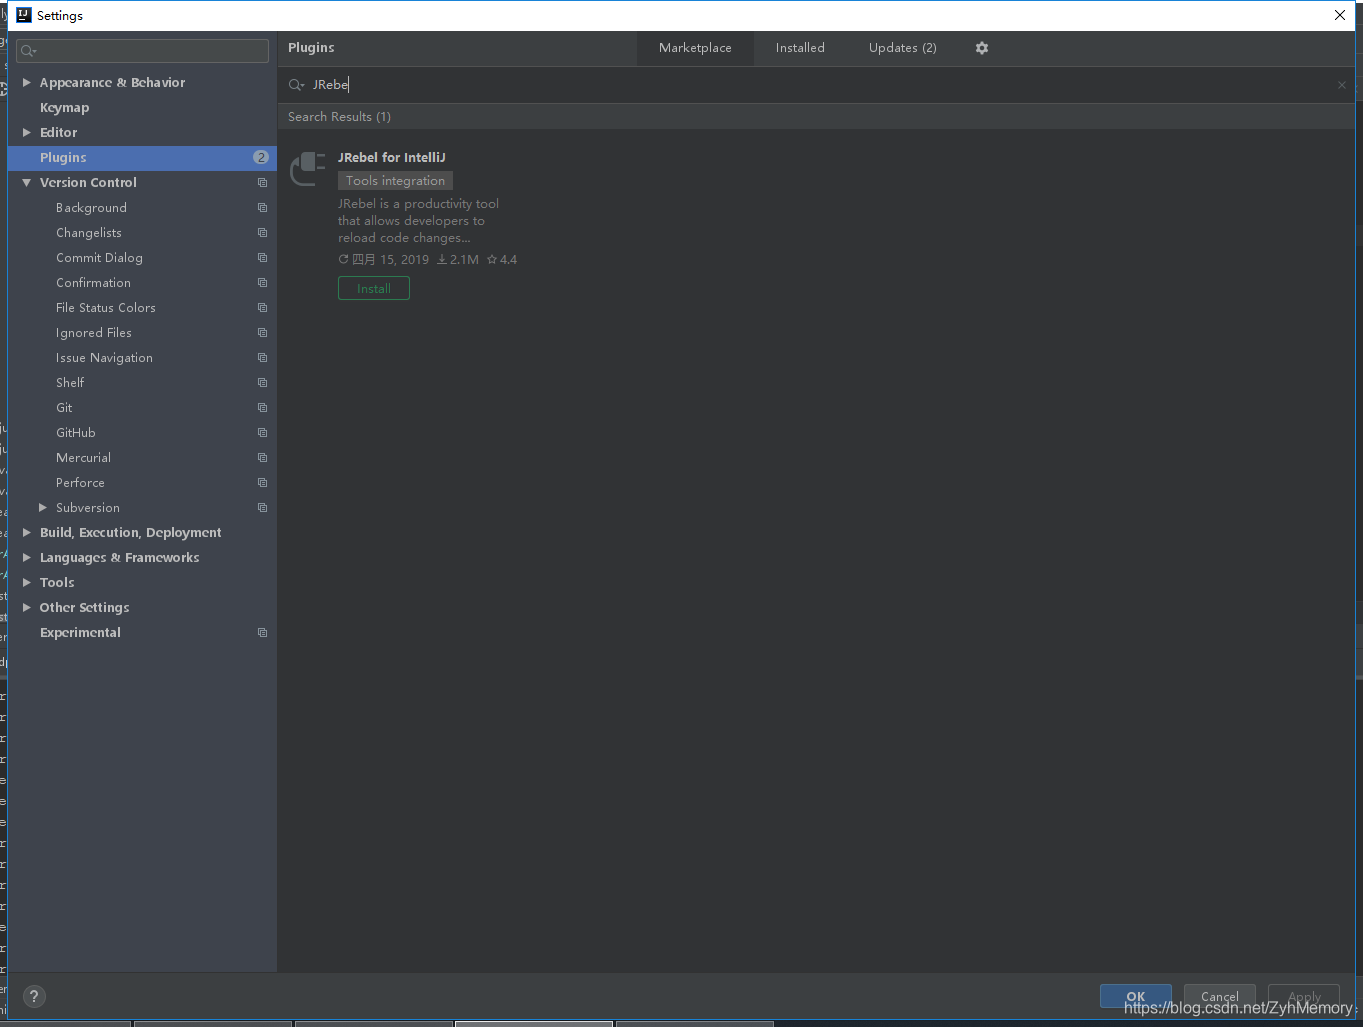The width and height of the screenshot is (1363, 1027).
Task: Open Git settings page
Action: coord(64,408)
